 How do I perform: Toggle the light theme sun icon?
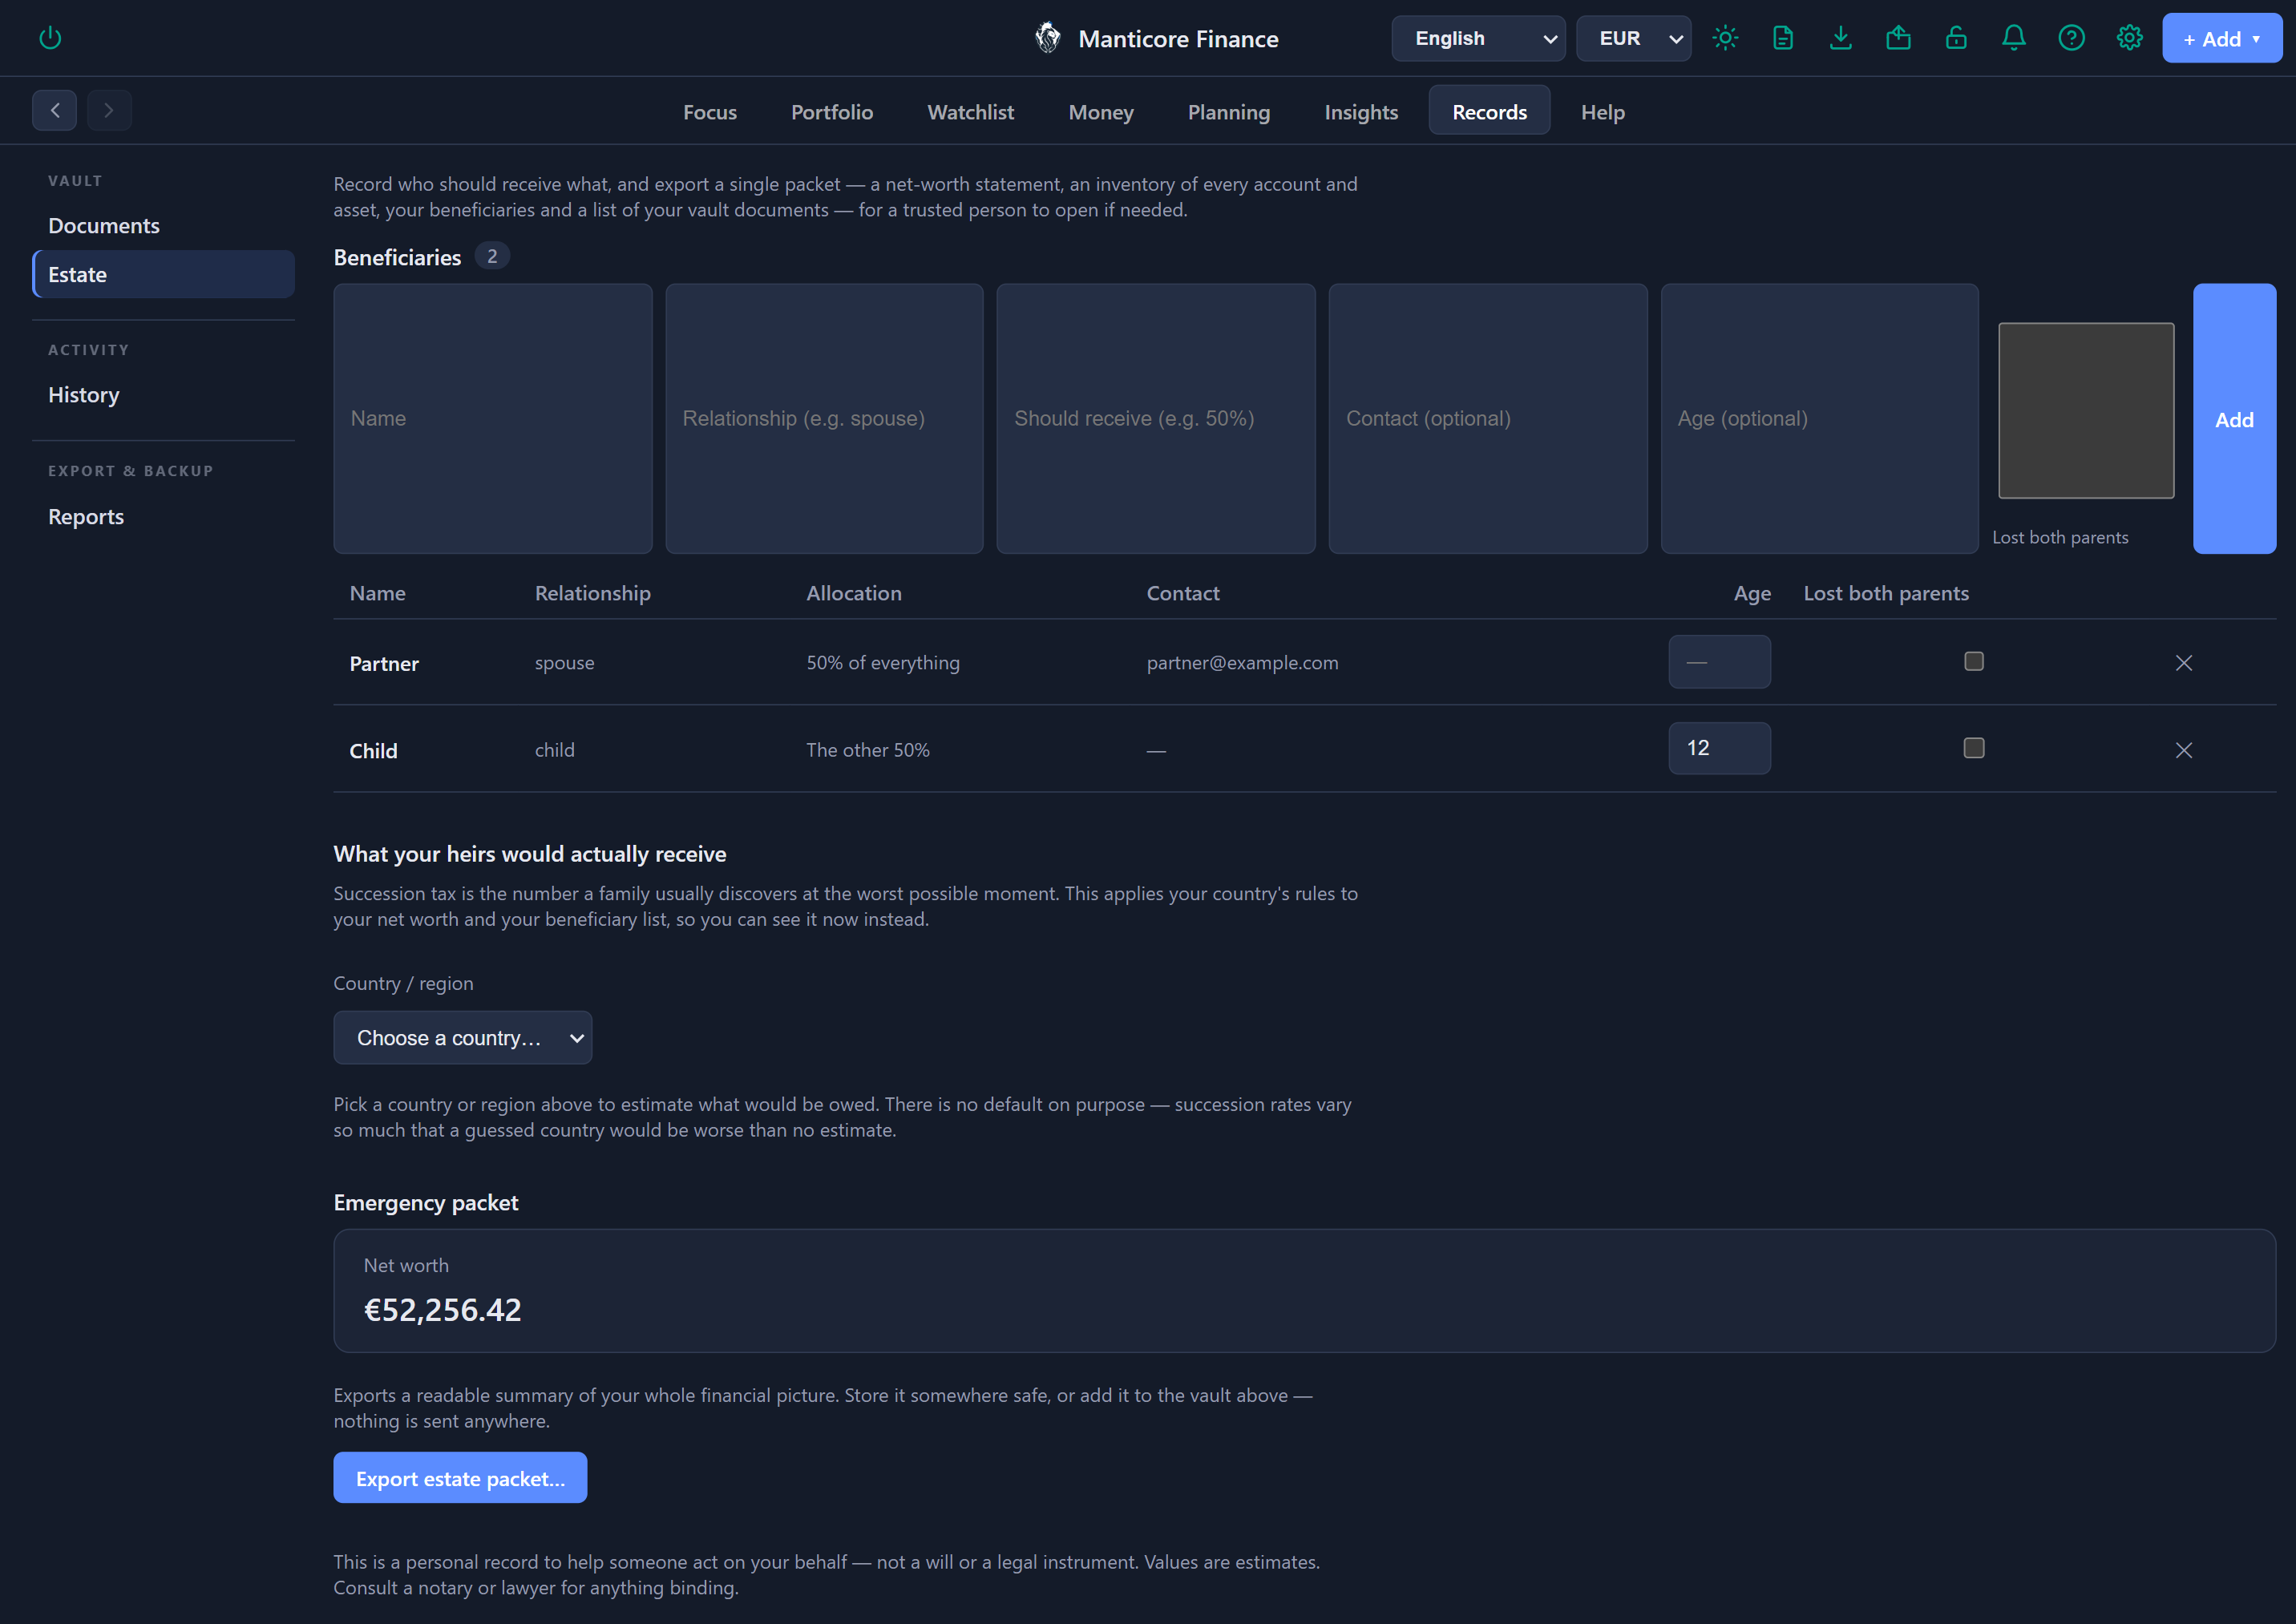click(1725, 38)
